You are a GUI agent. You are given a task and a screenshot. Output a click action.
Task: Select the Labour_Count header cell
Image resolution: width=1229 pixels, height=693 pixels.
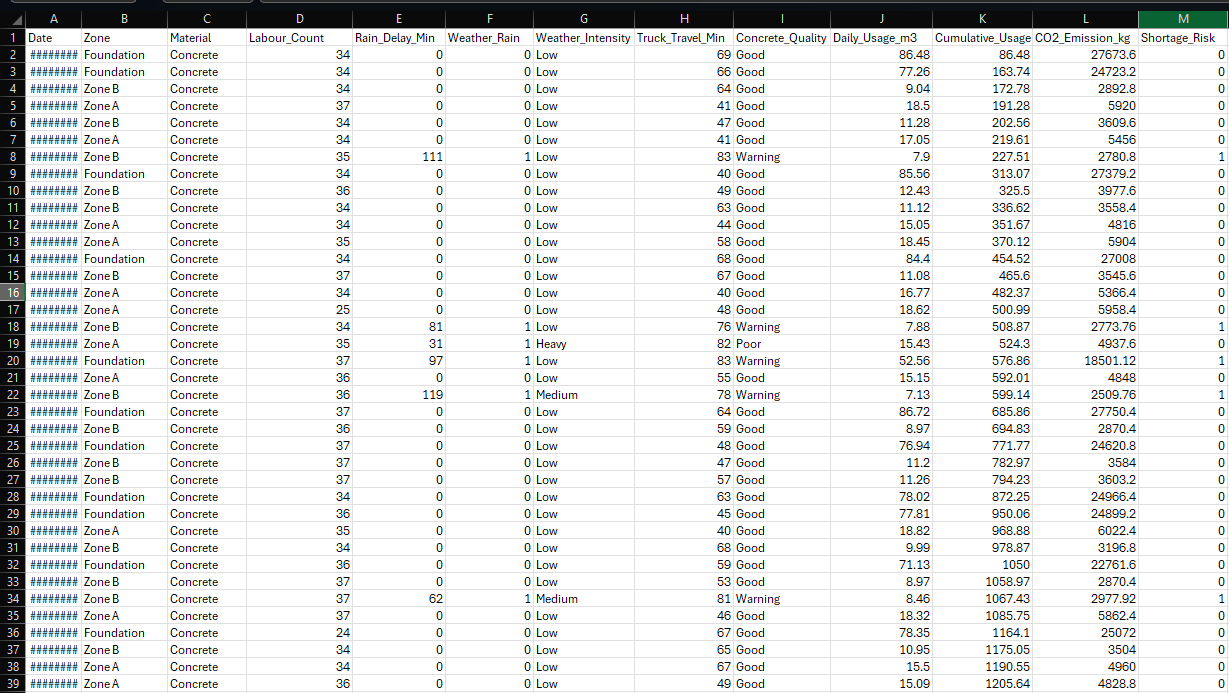[x=299, y=38]
